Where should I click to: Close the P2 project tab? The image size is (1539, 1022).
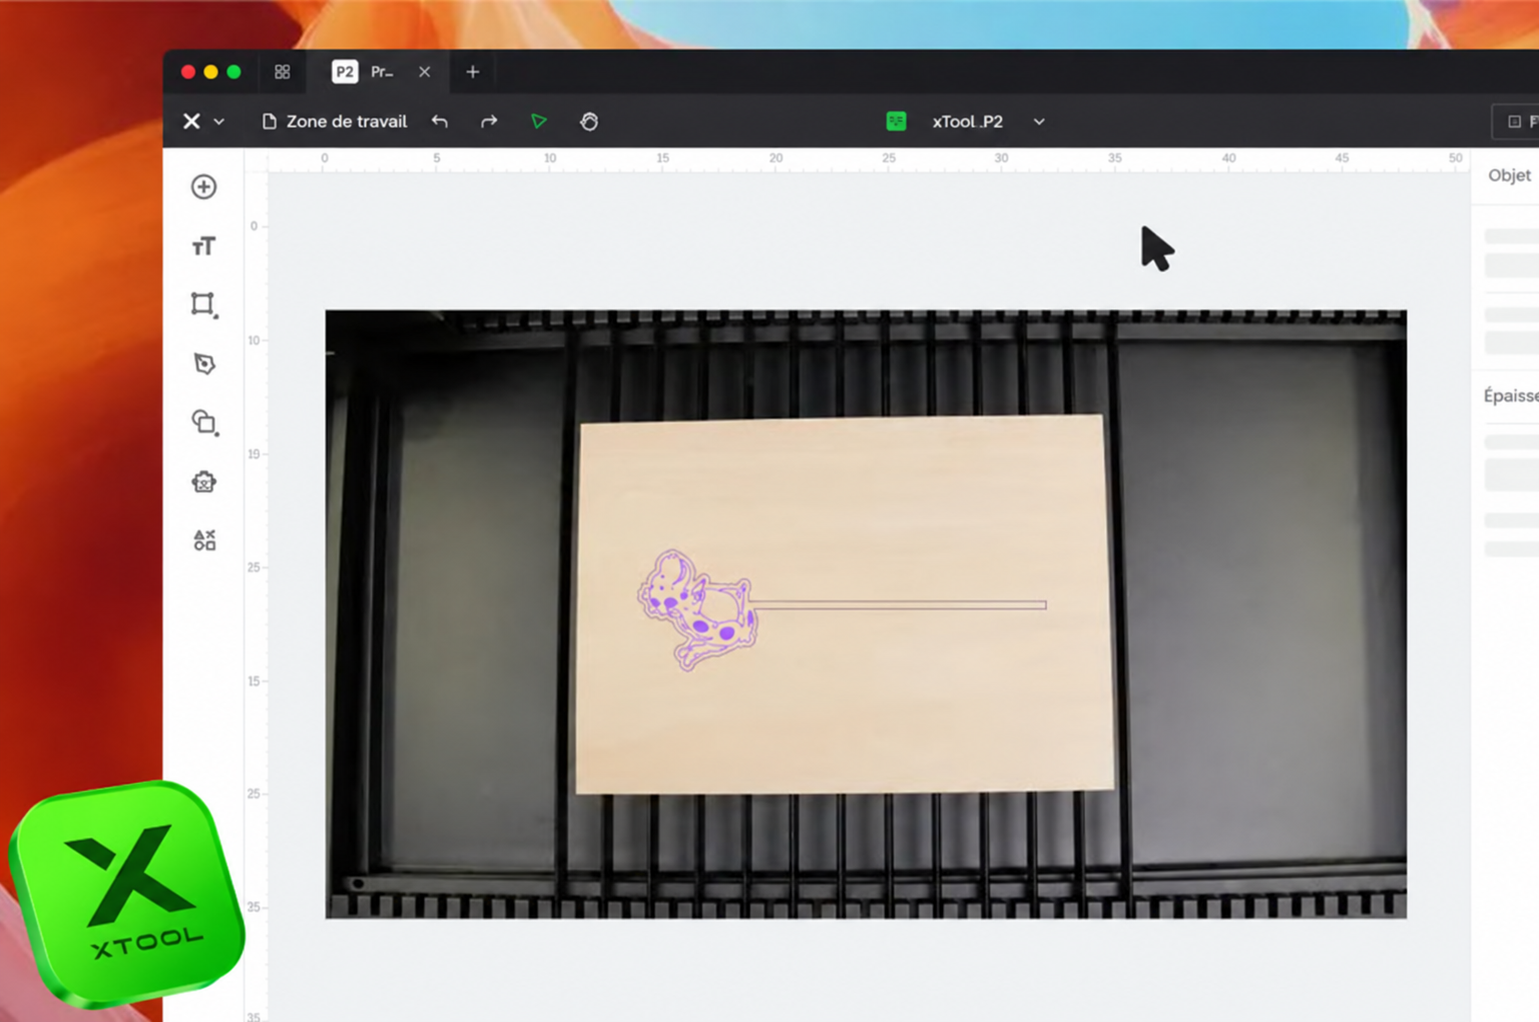pos(424,72)
